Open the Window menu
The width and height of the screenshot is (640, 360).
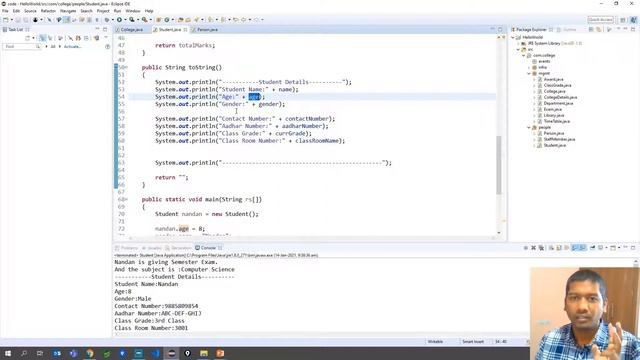tap(133, 11)
